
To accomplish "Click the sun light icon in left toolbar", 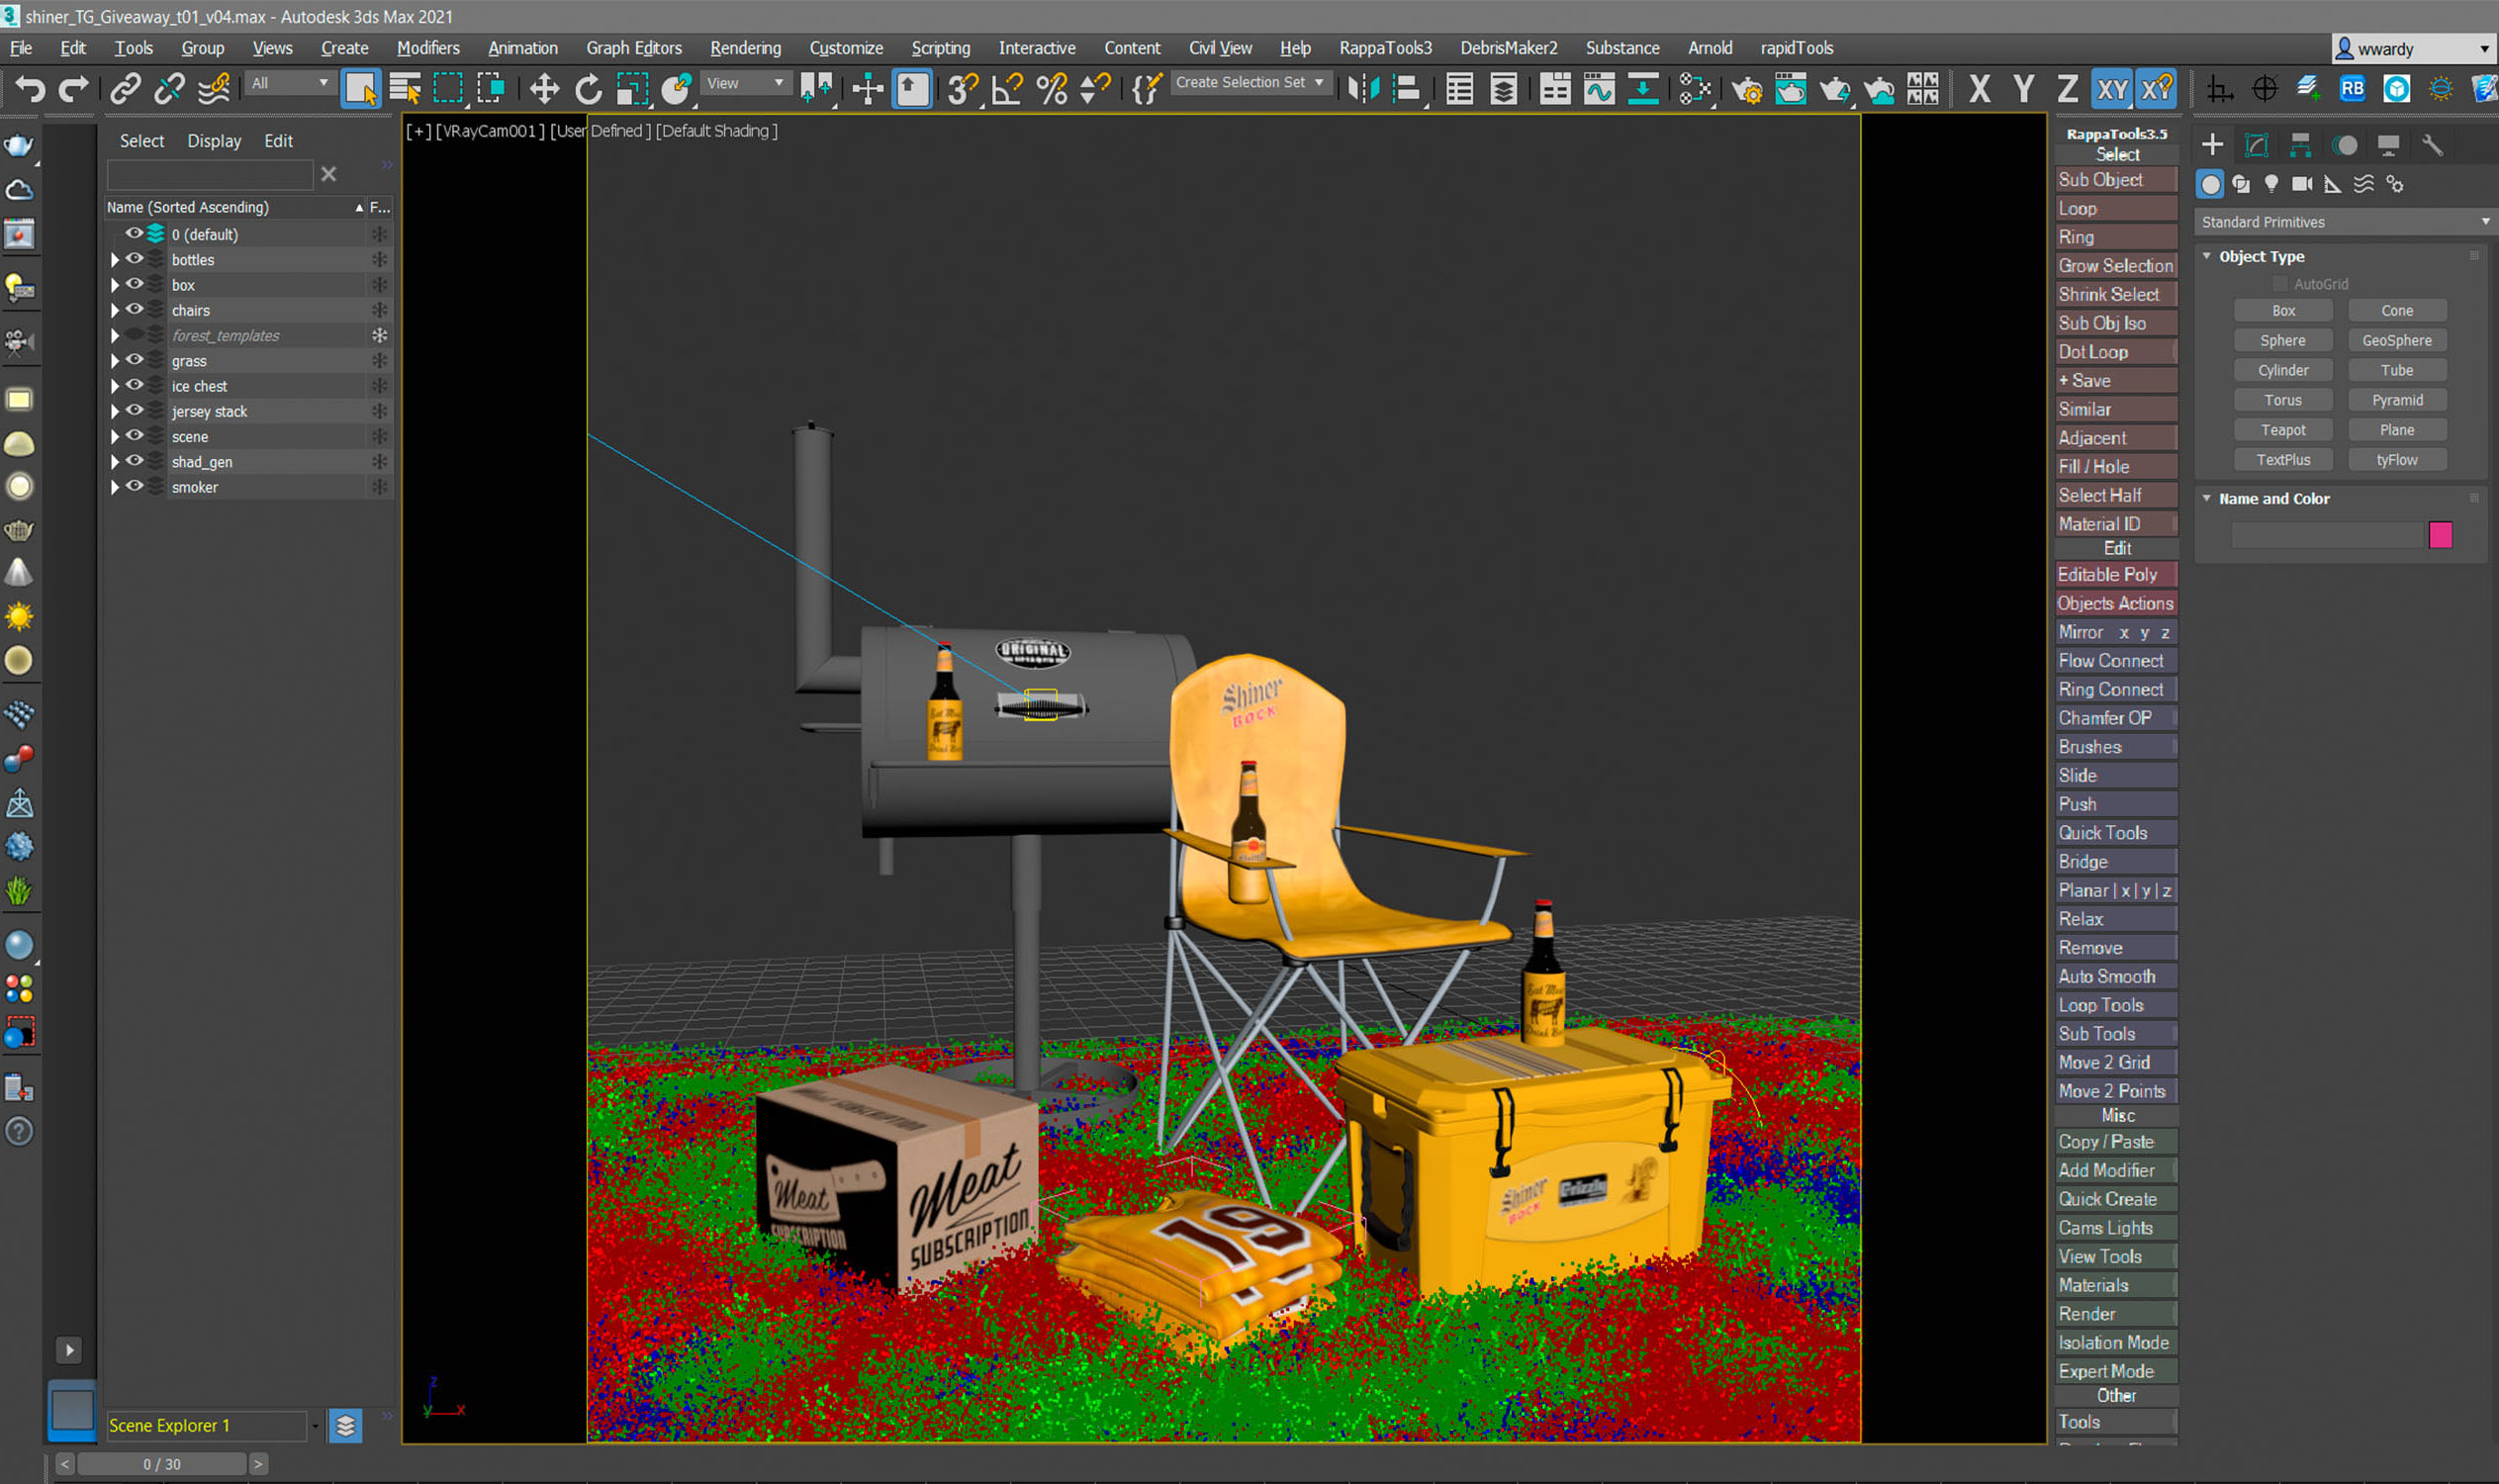I will 19,616.
